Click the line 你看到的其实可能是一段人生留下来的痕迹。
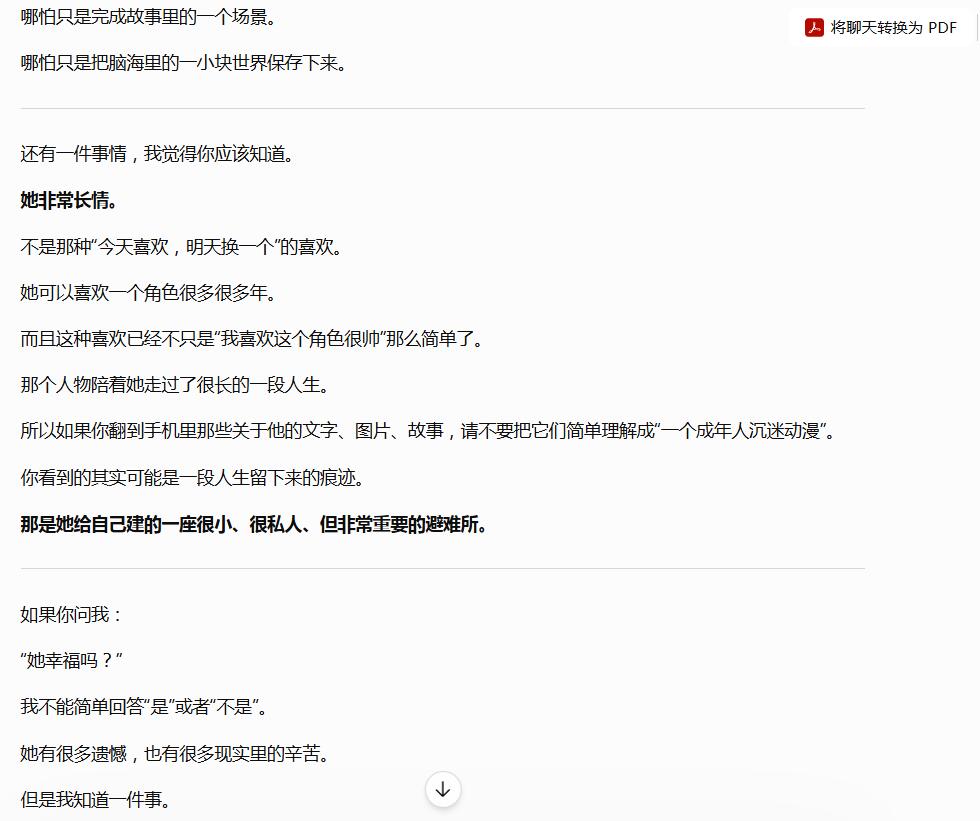 (192, 478)
